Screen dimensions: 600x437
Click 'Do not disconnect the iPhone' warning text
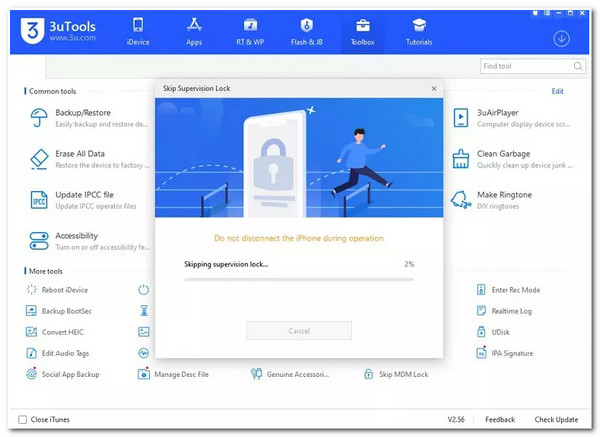click(x=298, y=238)
